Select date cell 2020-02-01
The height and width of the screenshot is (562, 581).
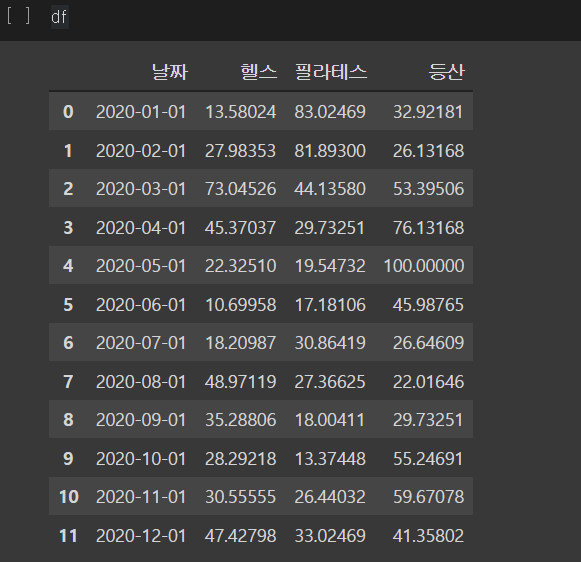click(141, 150)
